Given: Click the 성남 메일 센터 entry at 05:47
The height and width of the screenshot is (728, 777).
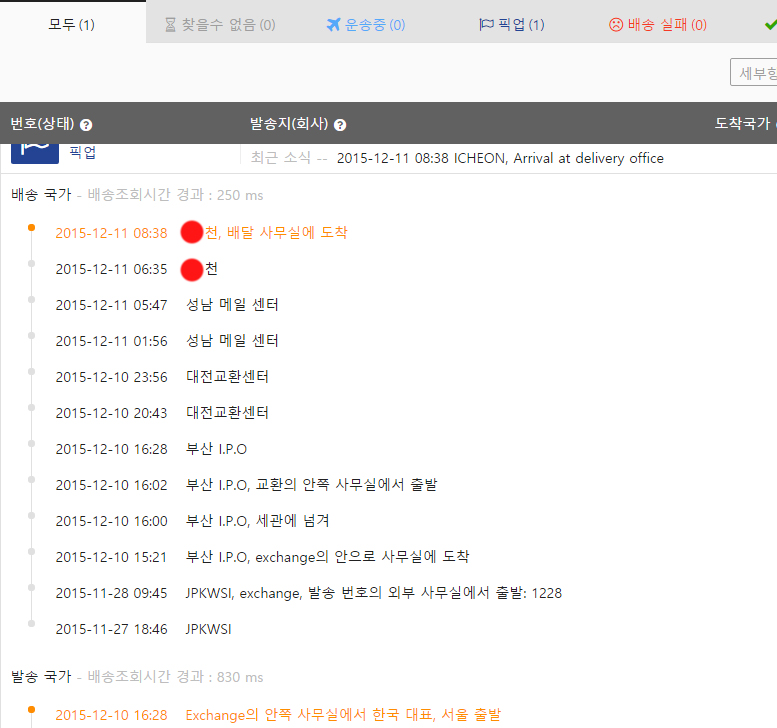Looking at the screenshot, I should click(232, 305).
